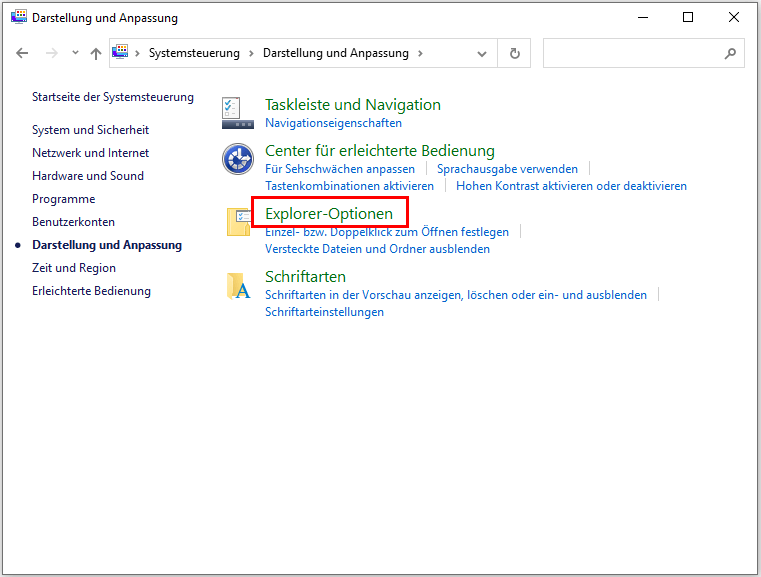Open the recent locations dropdown arrow
This screenshot has width=761, height=577.
click(x=75, y=52)
